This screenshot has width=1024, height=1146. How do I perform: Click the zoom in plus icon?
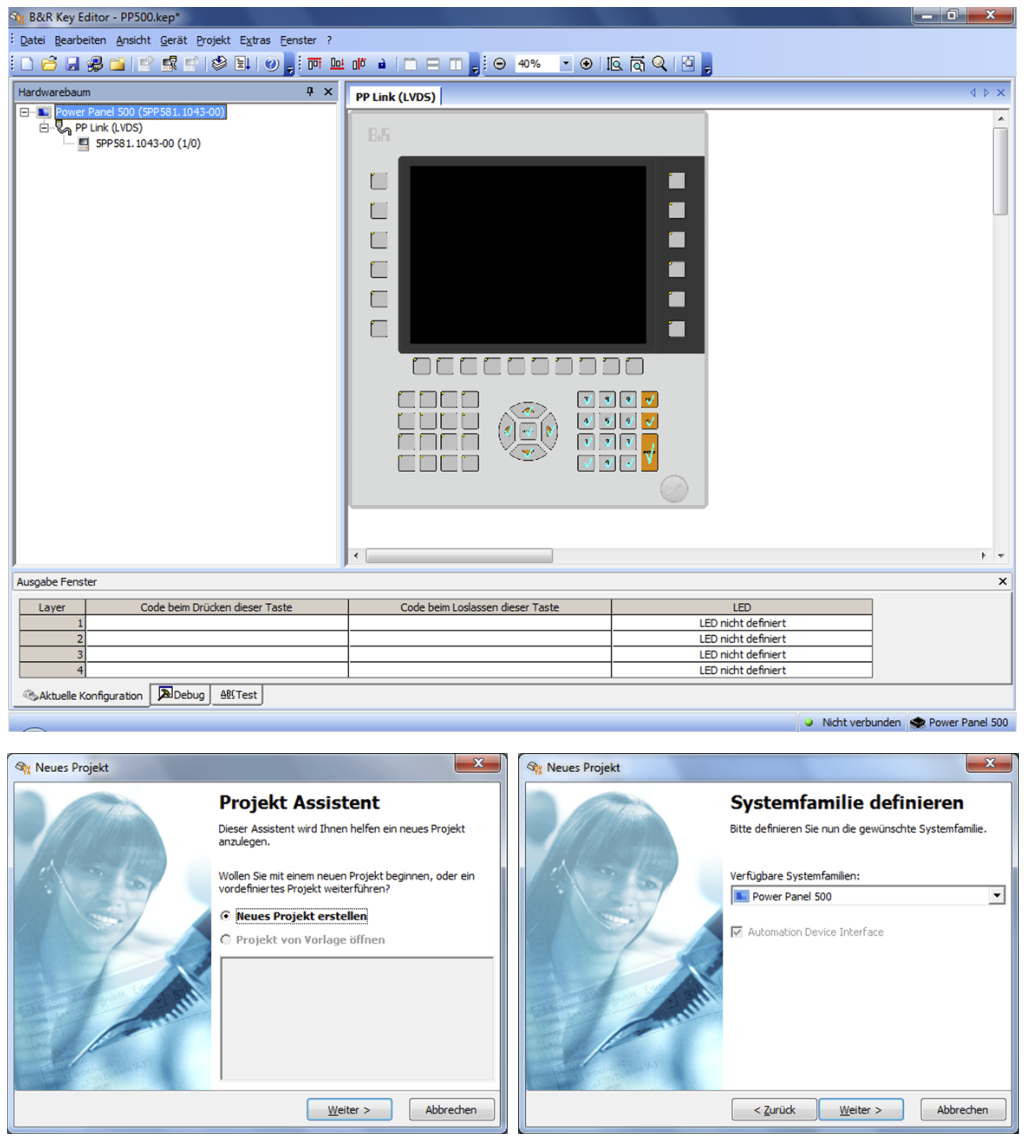pos(586,64)
